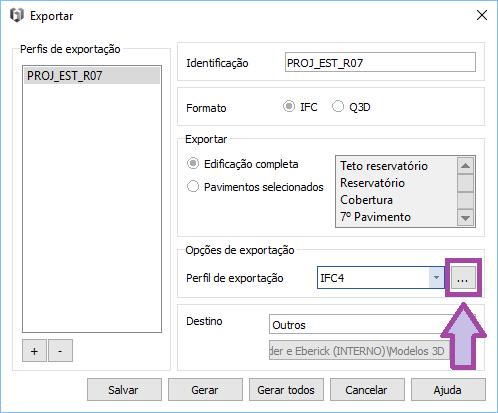This screenshot has height=413, width=498.
Task: Click floors list scroll up arrow
Action: click(465, 165)
